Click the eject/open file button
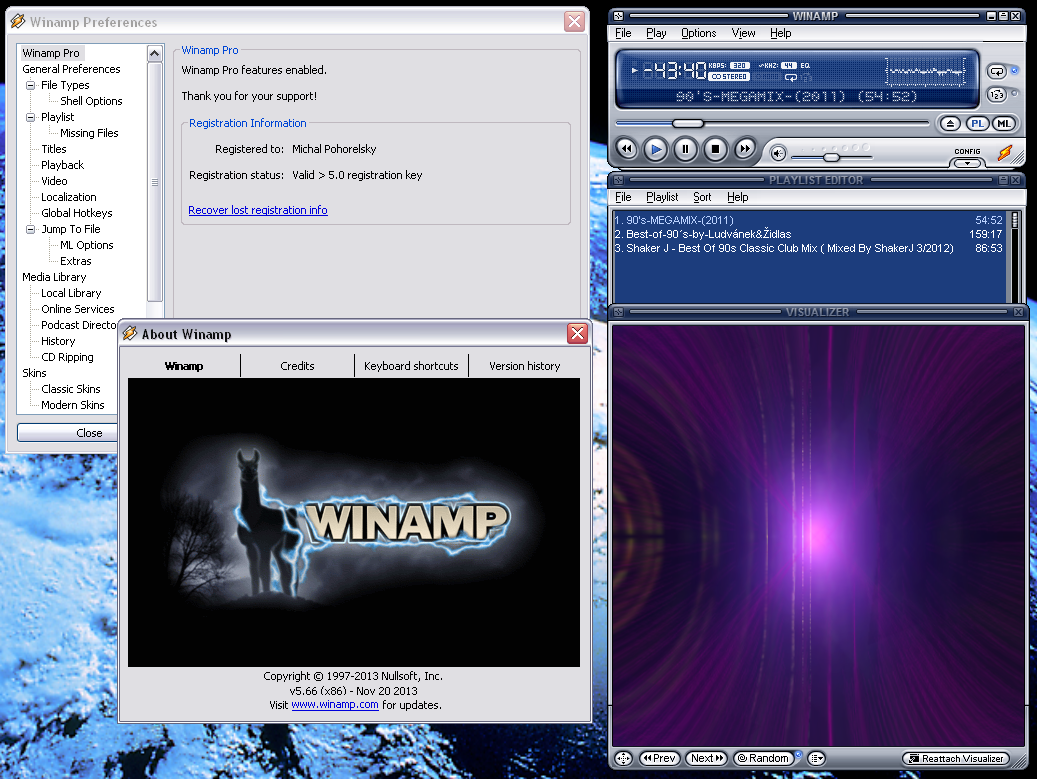Viewport: 1037px width, 779px height. 950,124
